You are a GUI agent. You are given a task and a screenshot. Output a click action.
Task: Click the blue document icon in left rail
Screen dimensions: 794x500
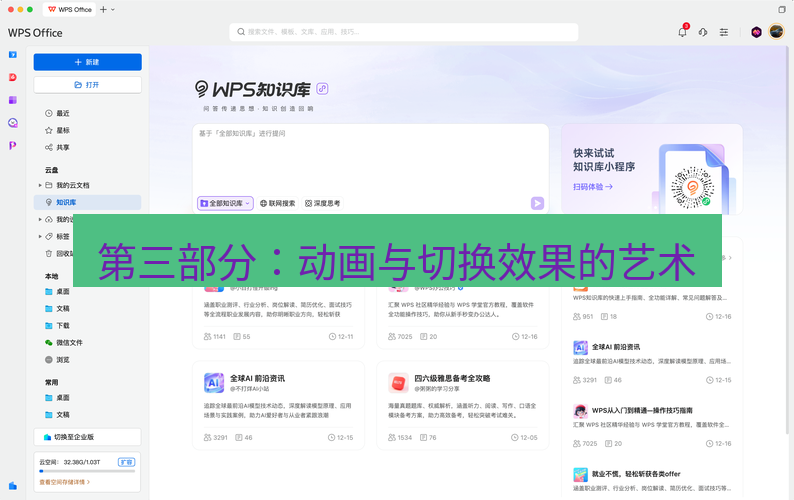[13, 55]
